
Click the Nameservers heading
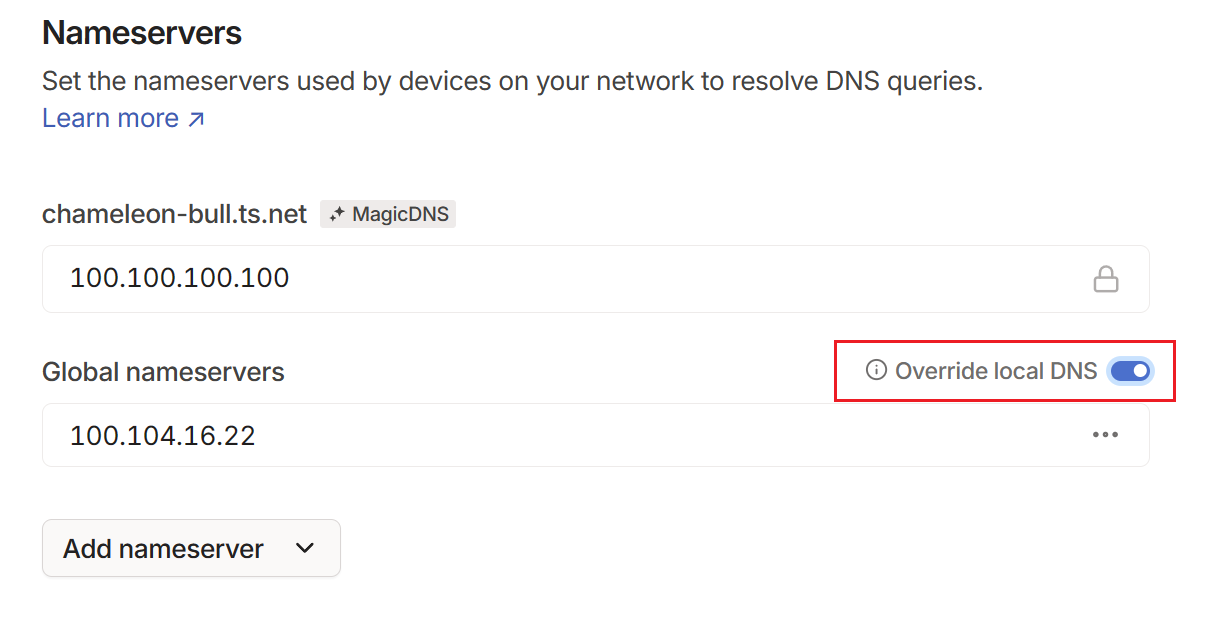pyautogui.click(x=142, y=33)
